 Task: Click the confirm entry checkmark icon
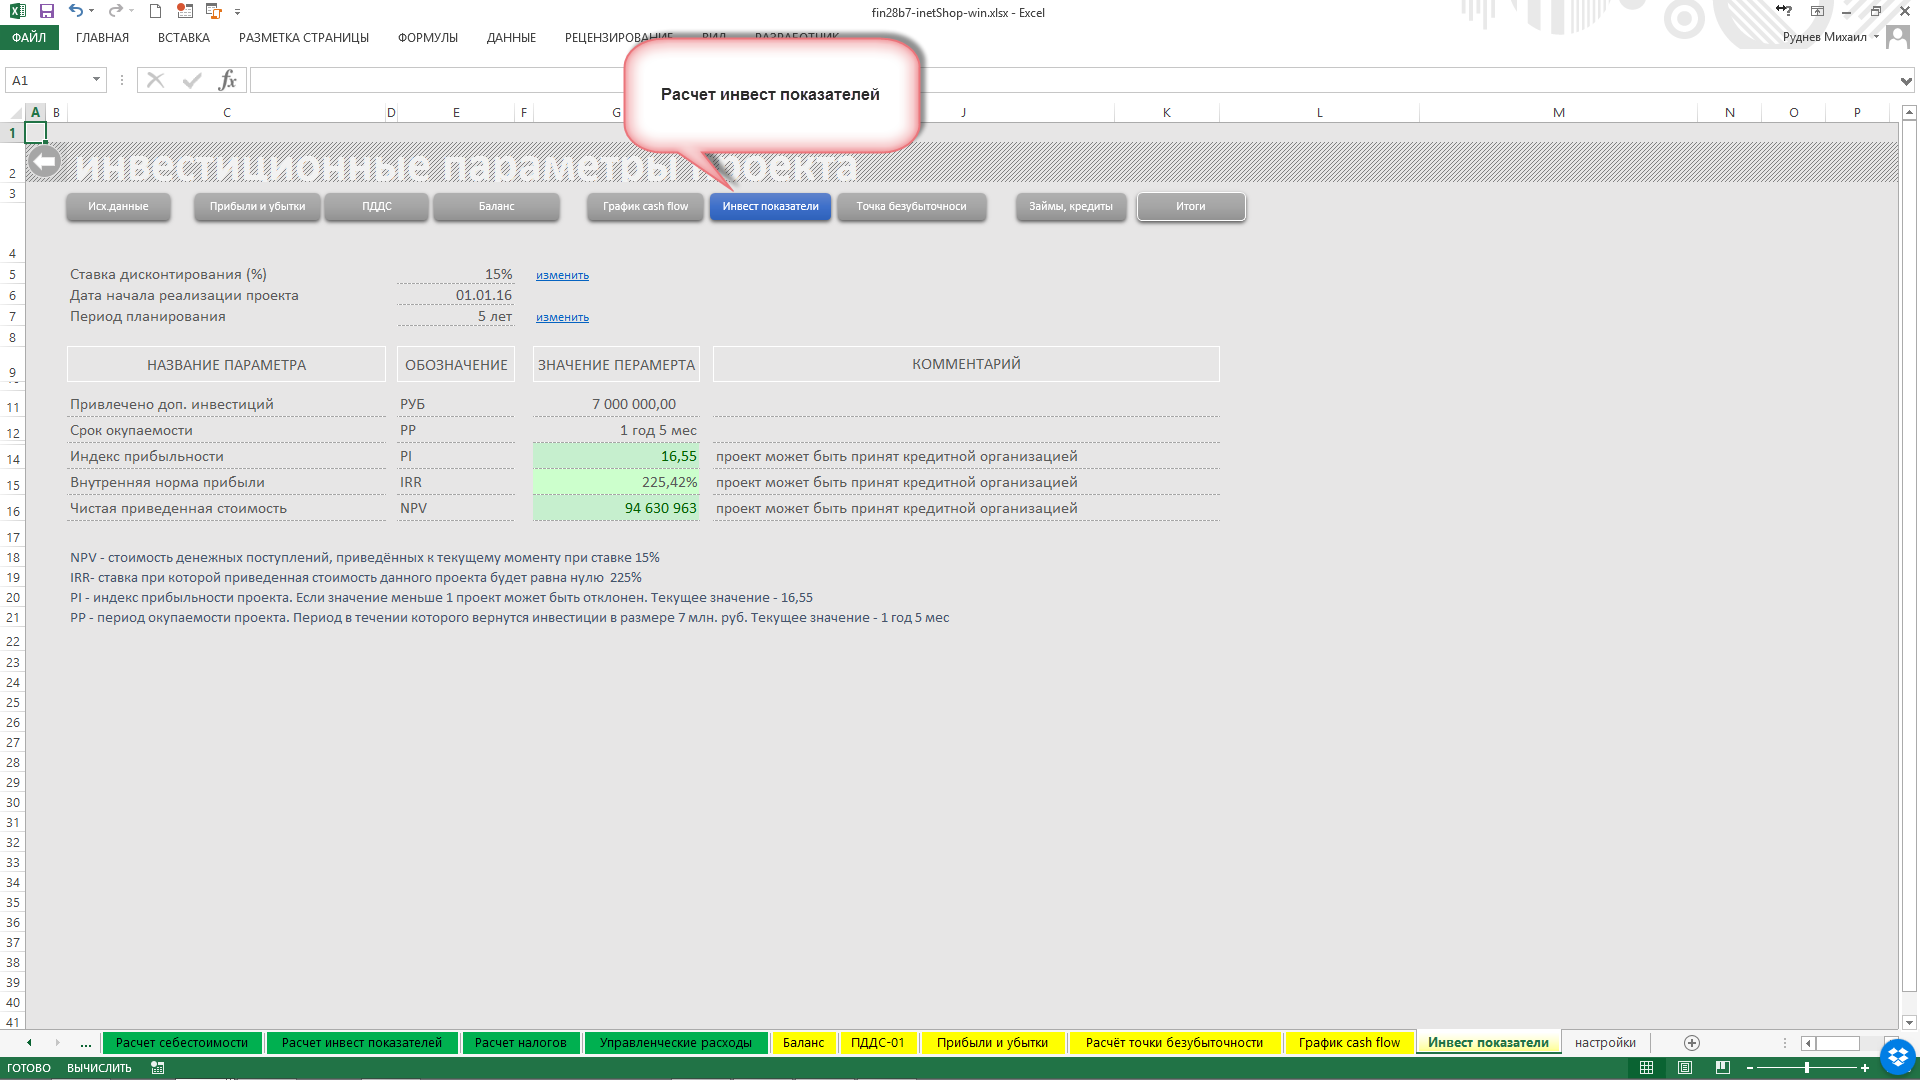(x=192, y=80)
